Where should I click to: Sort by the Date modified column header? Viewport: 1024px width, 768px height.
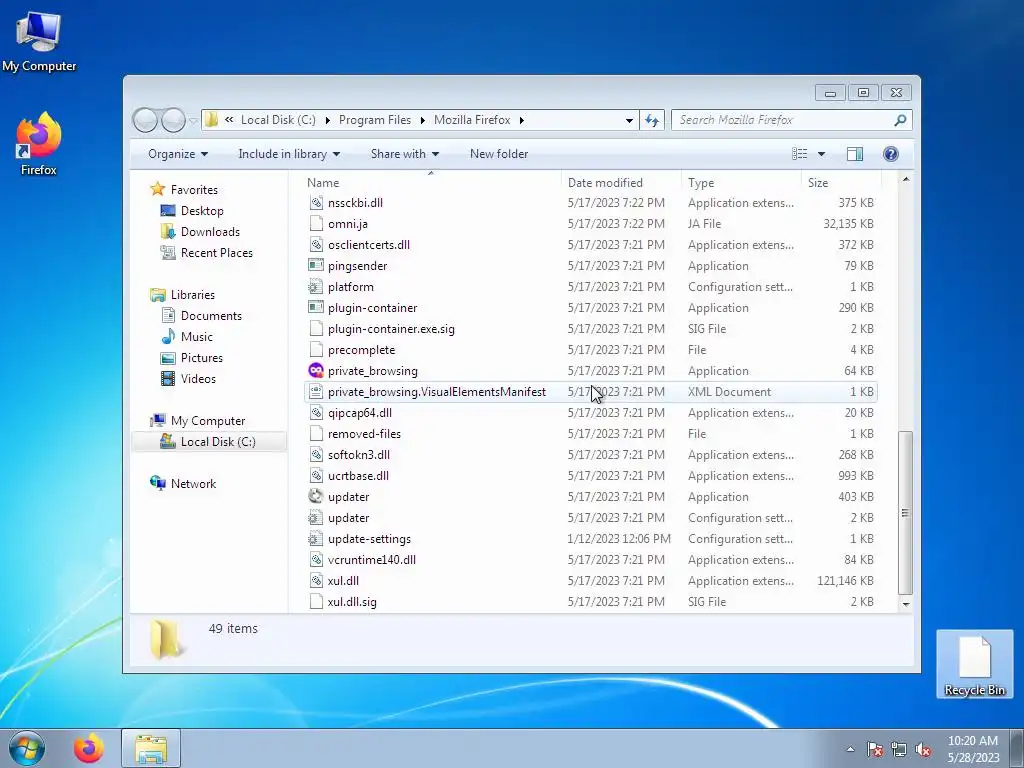(620, 183)
